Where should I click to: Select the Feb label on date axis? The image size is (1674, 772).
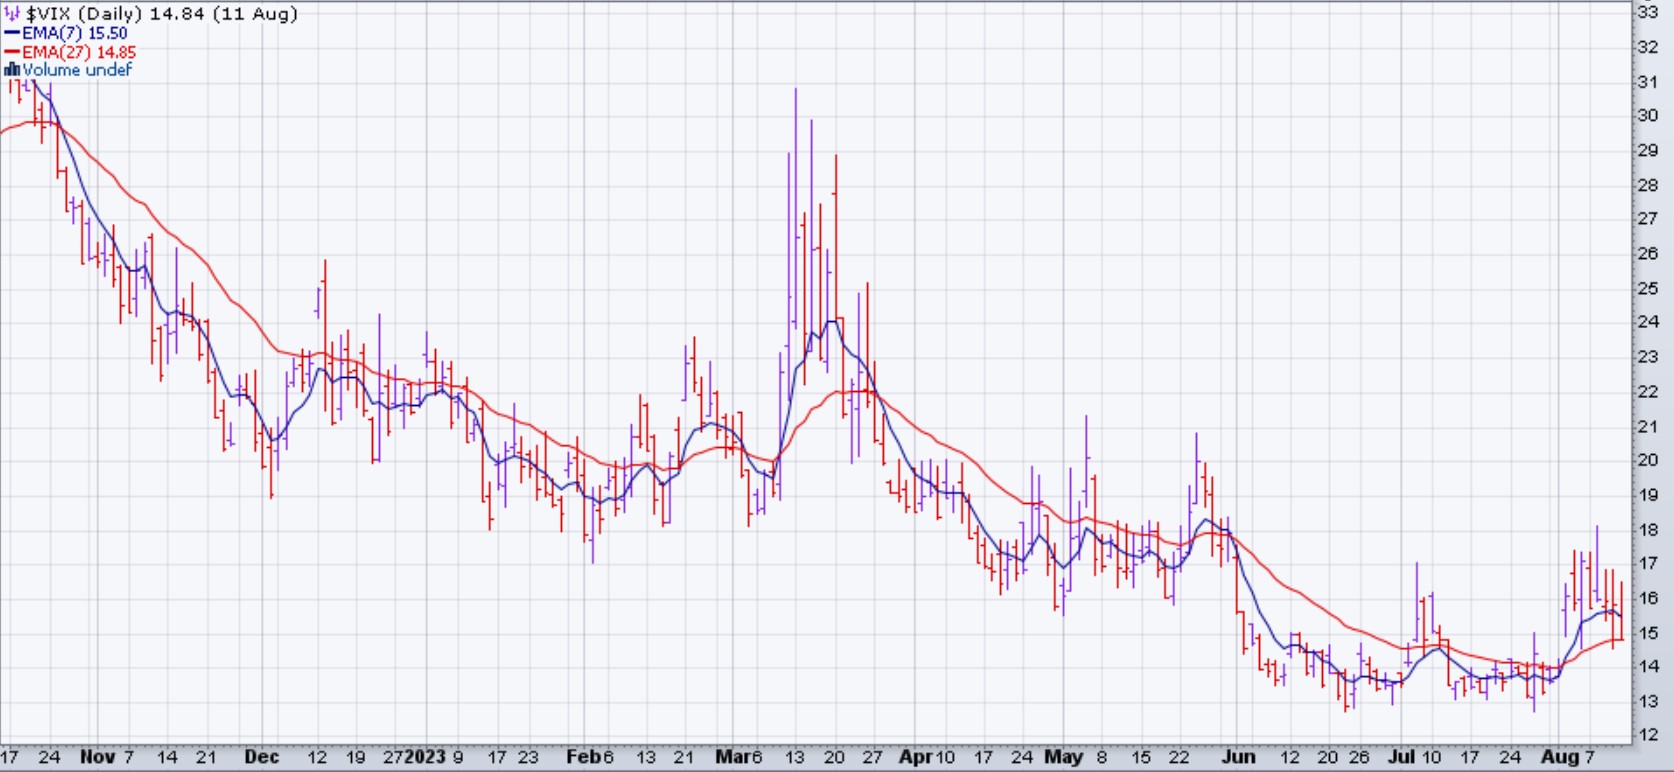(583, 757)
